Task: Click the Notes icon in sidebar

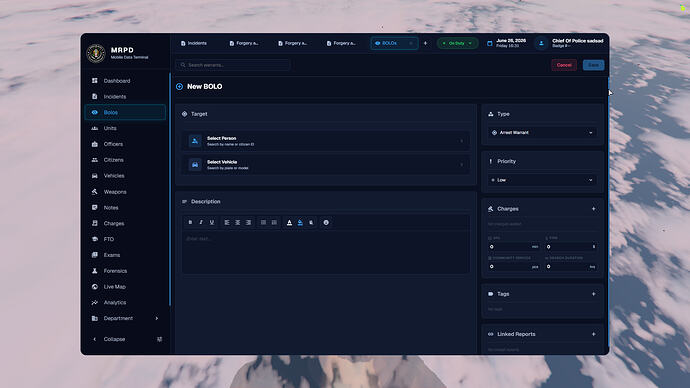Action: (95, 207)
